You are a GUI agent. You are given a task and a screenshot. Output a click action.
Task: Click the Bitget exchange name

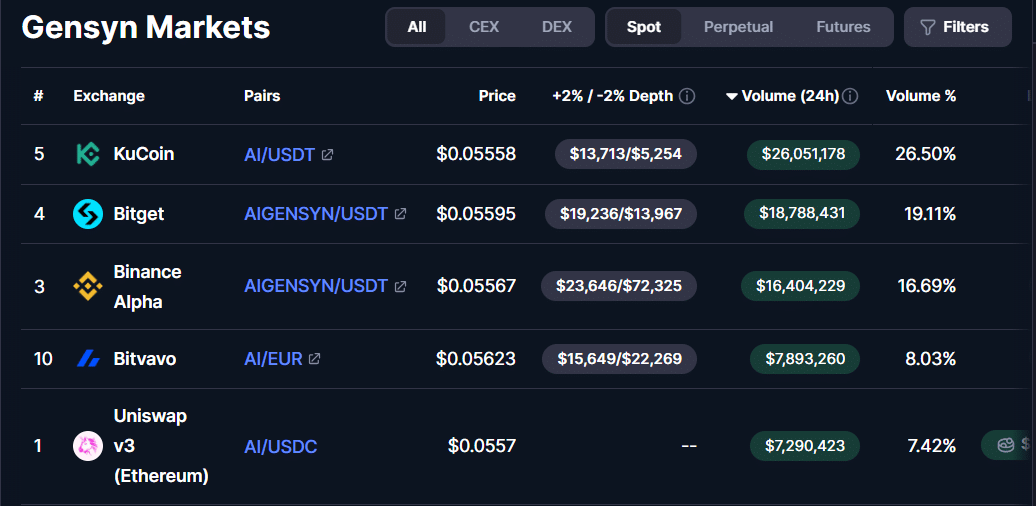tap(139, 214)
